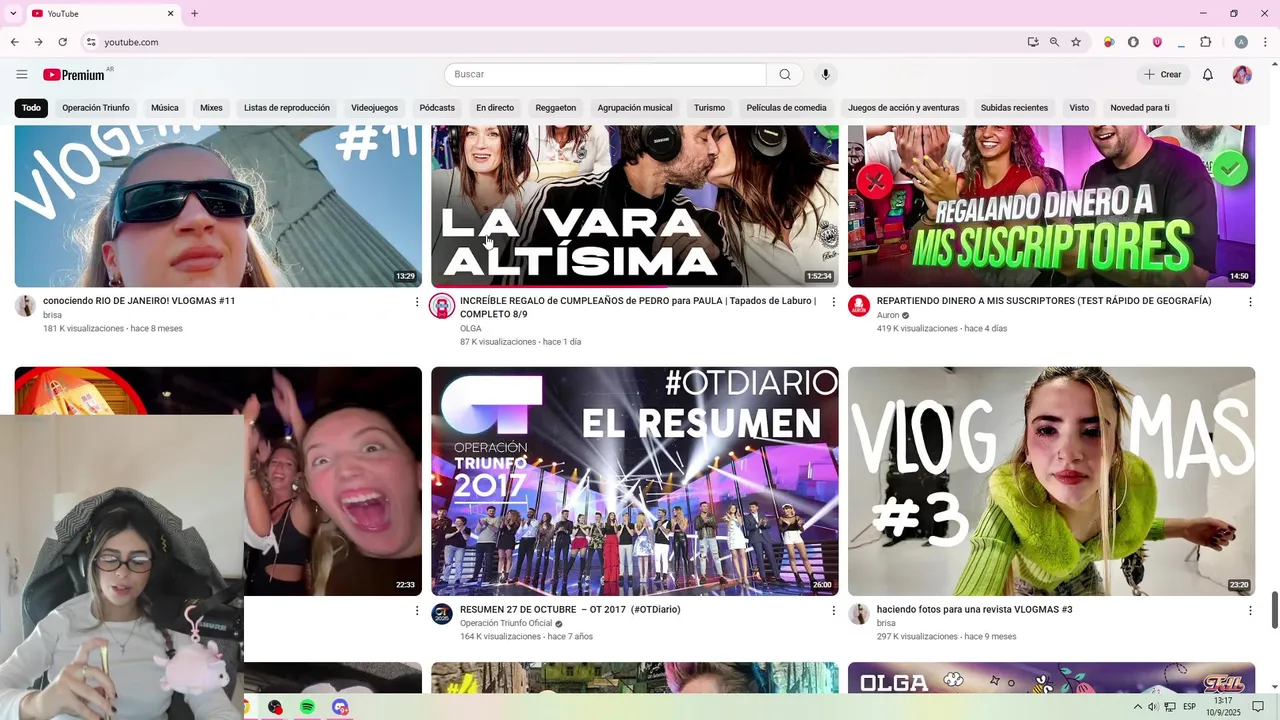The width and height of the screenshot is (1280, 720).
Task: Click install app icon in address bar
Action: click(1032, 42)
